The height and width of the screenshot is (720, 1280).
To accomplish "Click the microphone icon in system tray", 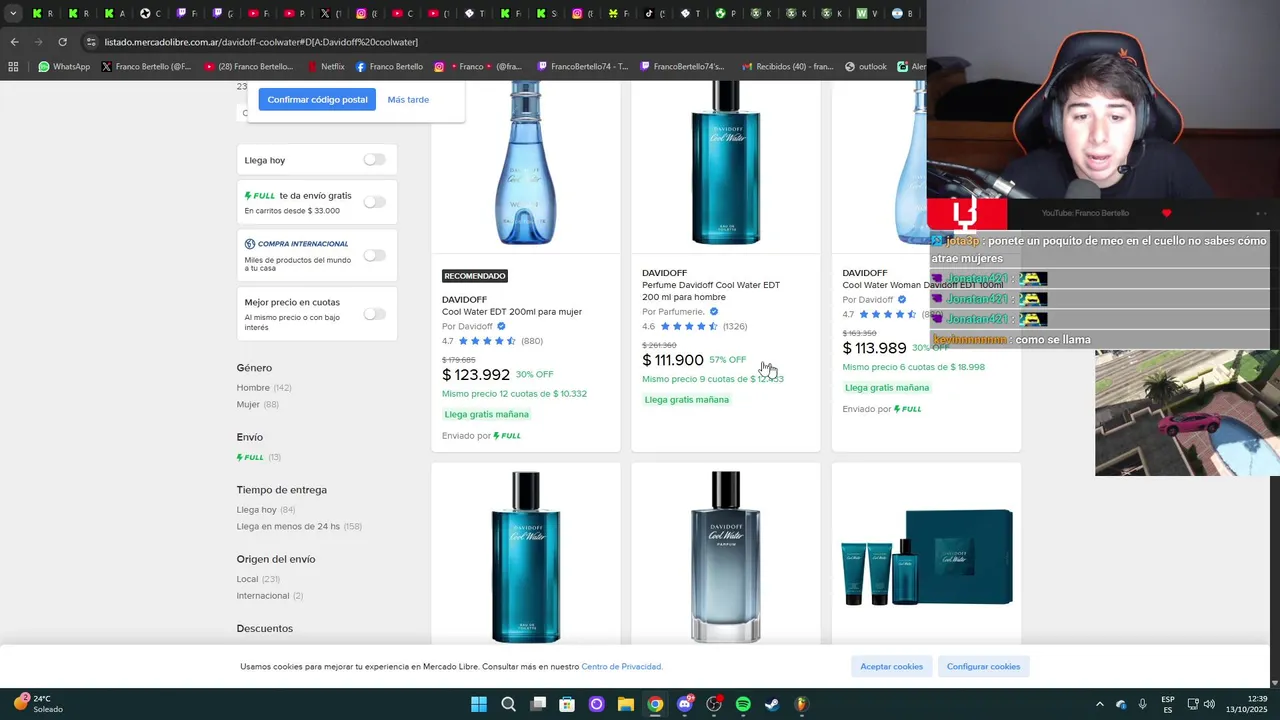I will coord(1142,704).
